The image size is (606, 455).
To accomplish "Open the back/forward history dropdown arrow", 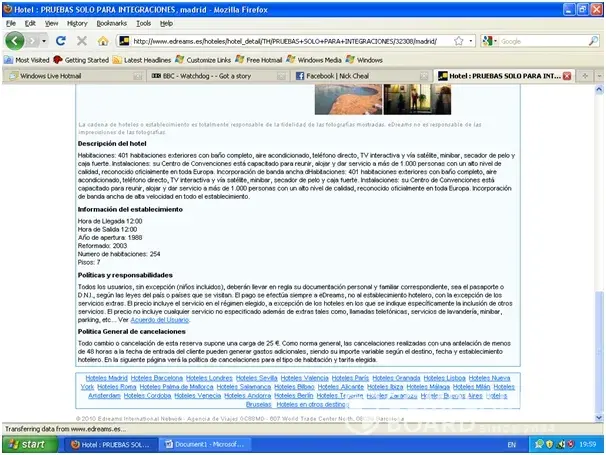I will coord(44,41).
